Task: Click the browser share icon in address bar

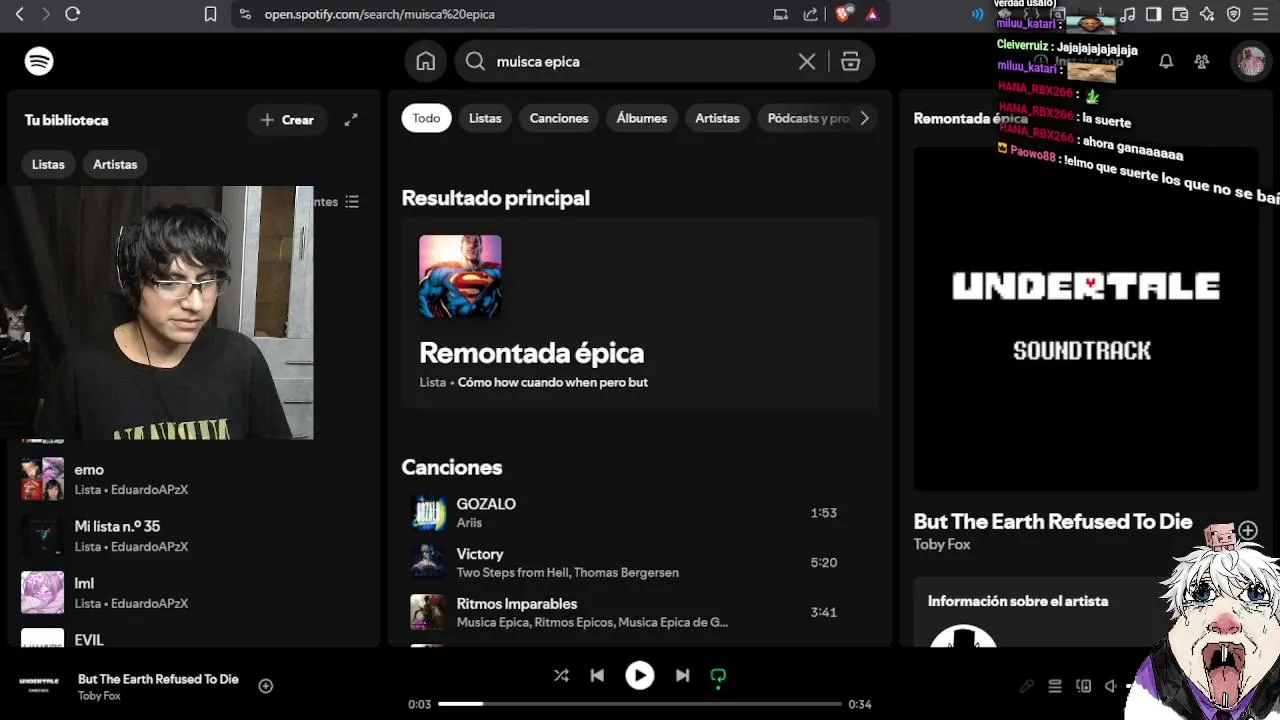Action: coord(811,14)
